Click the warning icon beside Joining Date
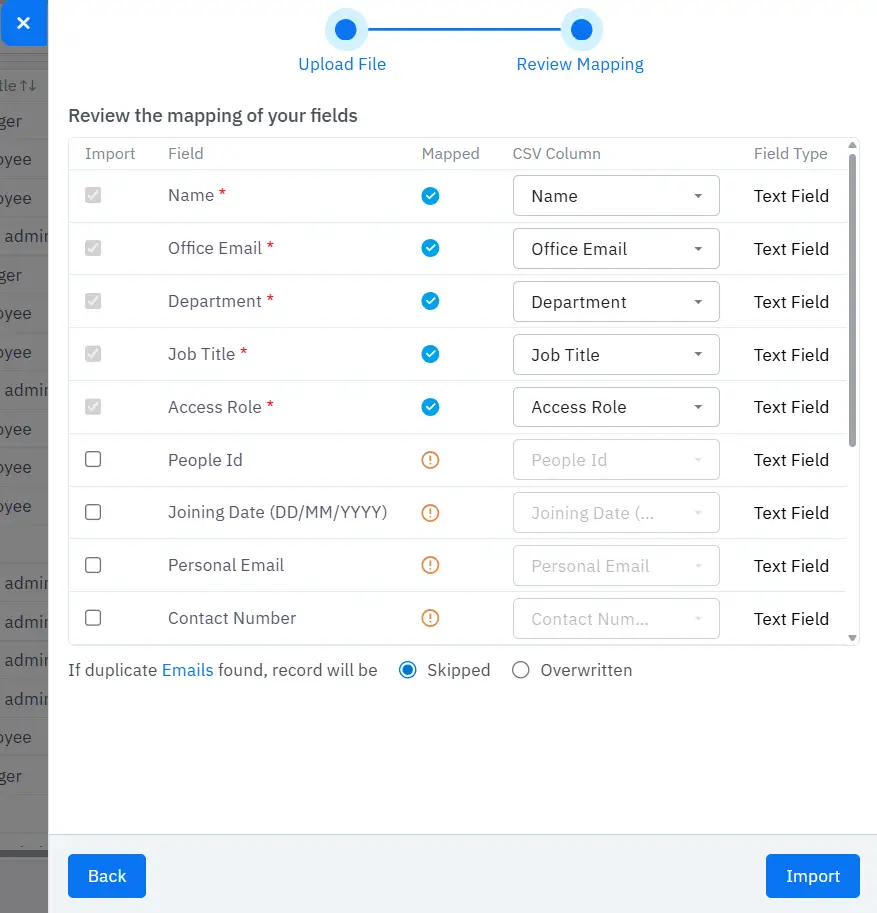The height and width of the screenshot is (913, 877). coord(430,513)
